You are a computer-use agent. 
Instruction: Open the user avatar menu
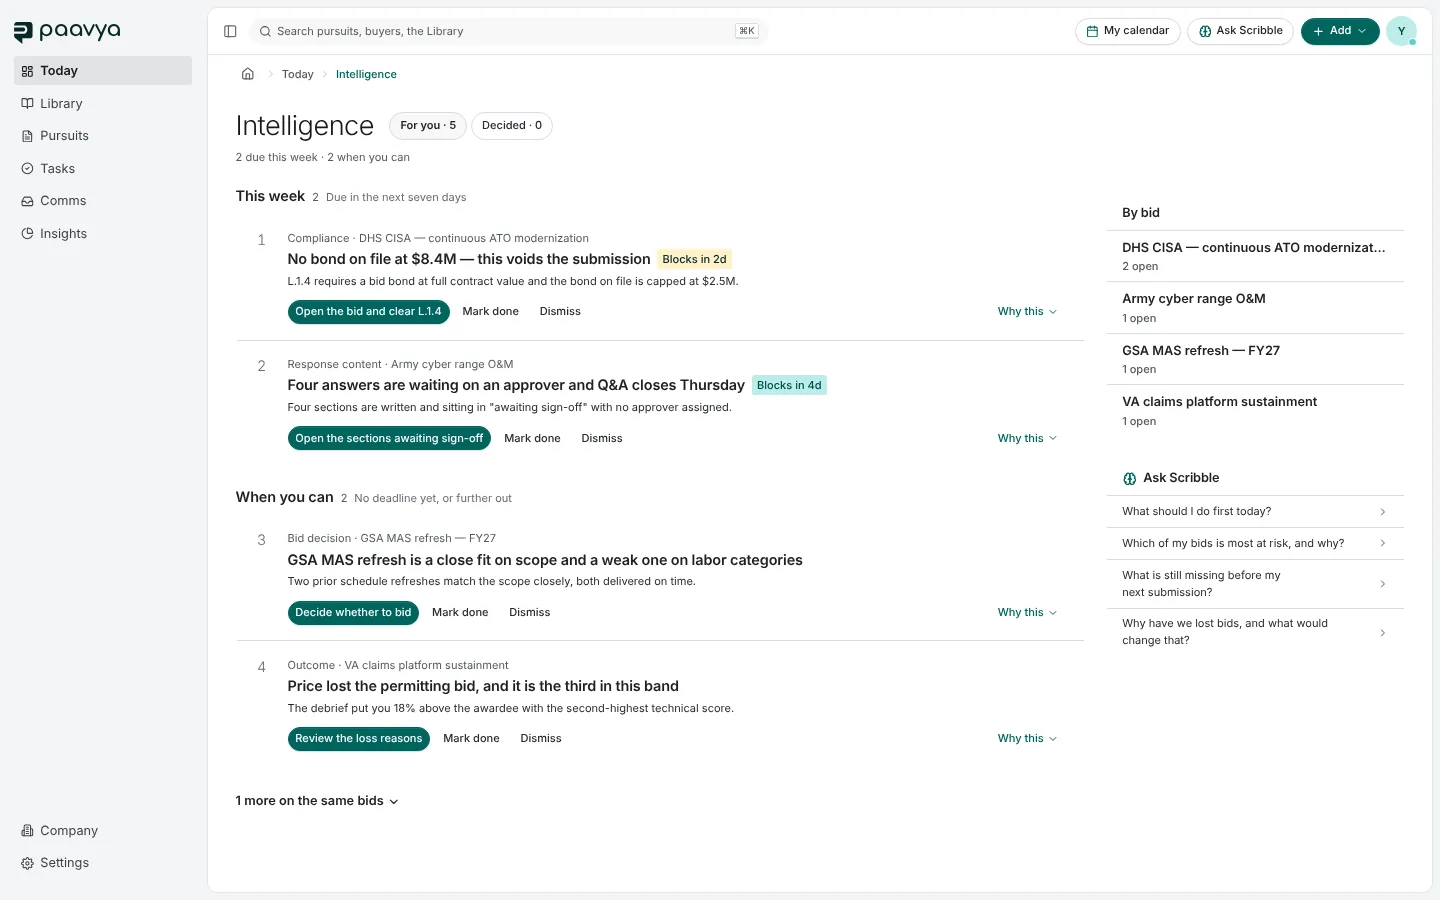pos(1401,31)
